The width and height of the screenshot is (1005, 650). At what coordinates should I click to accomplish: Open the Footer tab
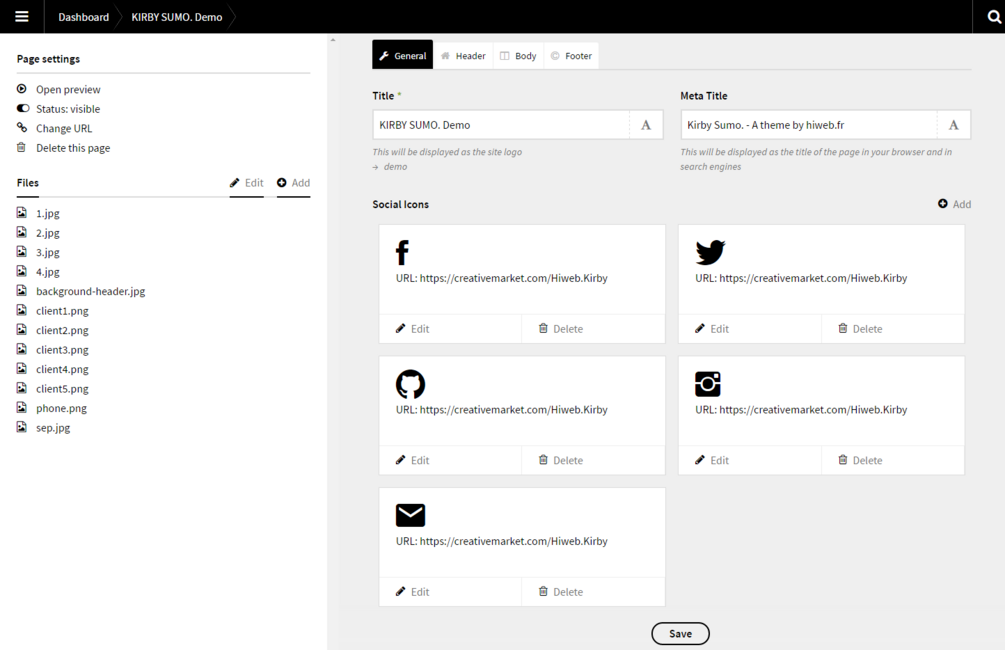tap(571, 56)
